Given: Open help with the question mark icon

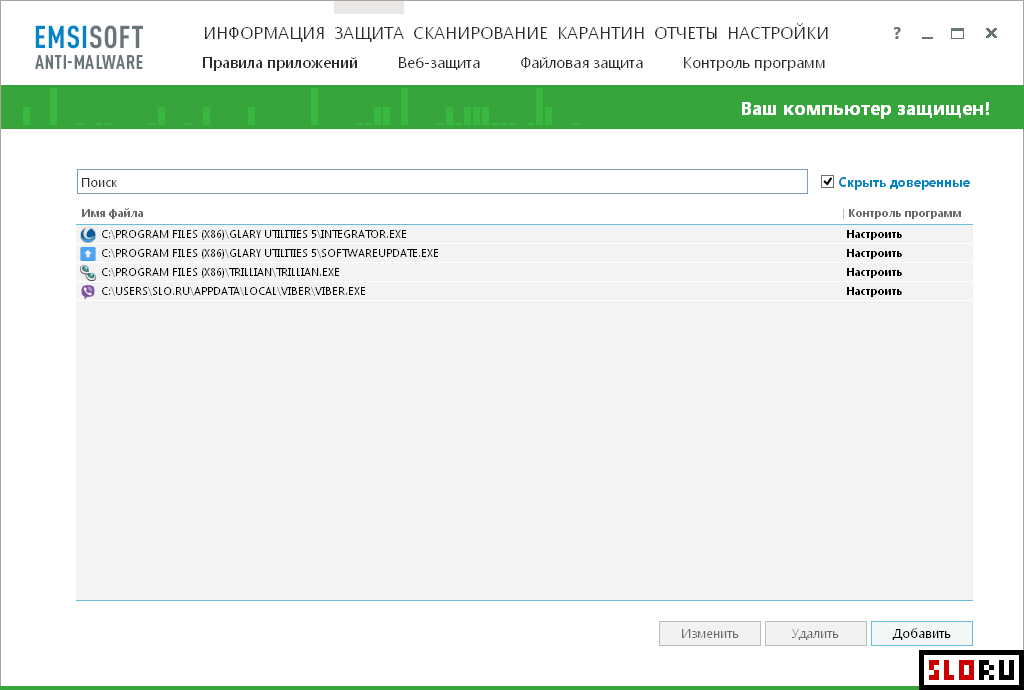Looking at the screenshot, I should (x=897, y=33).
